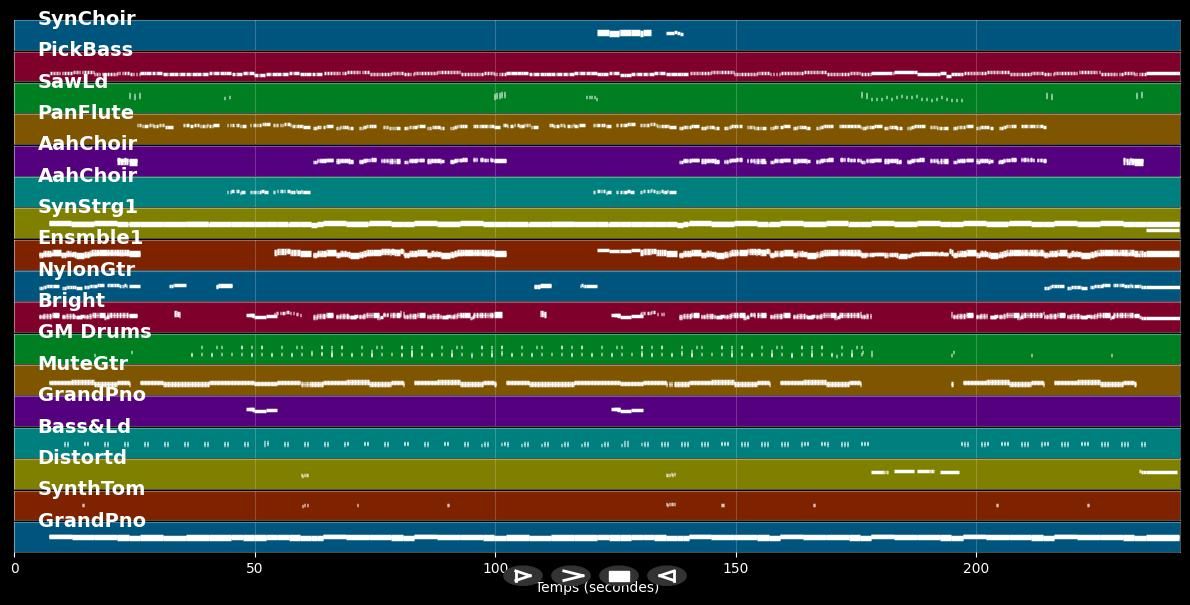1190x605 pixels.
Task: Select the NylonGtr track label
Action: 86,270
